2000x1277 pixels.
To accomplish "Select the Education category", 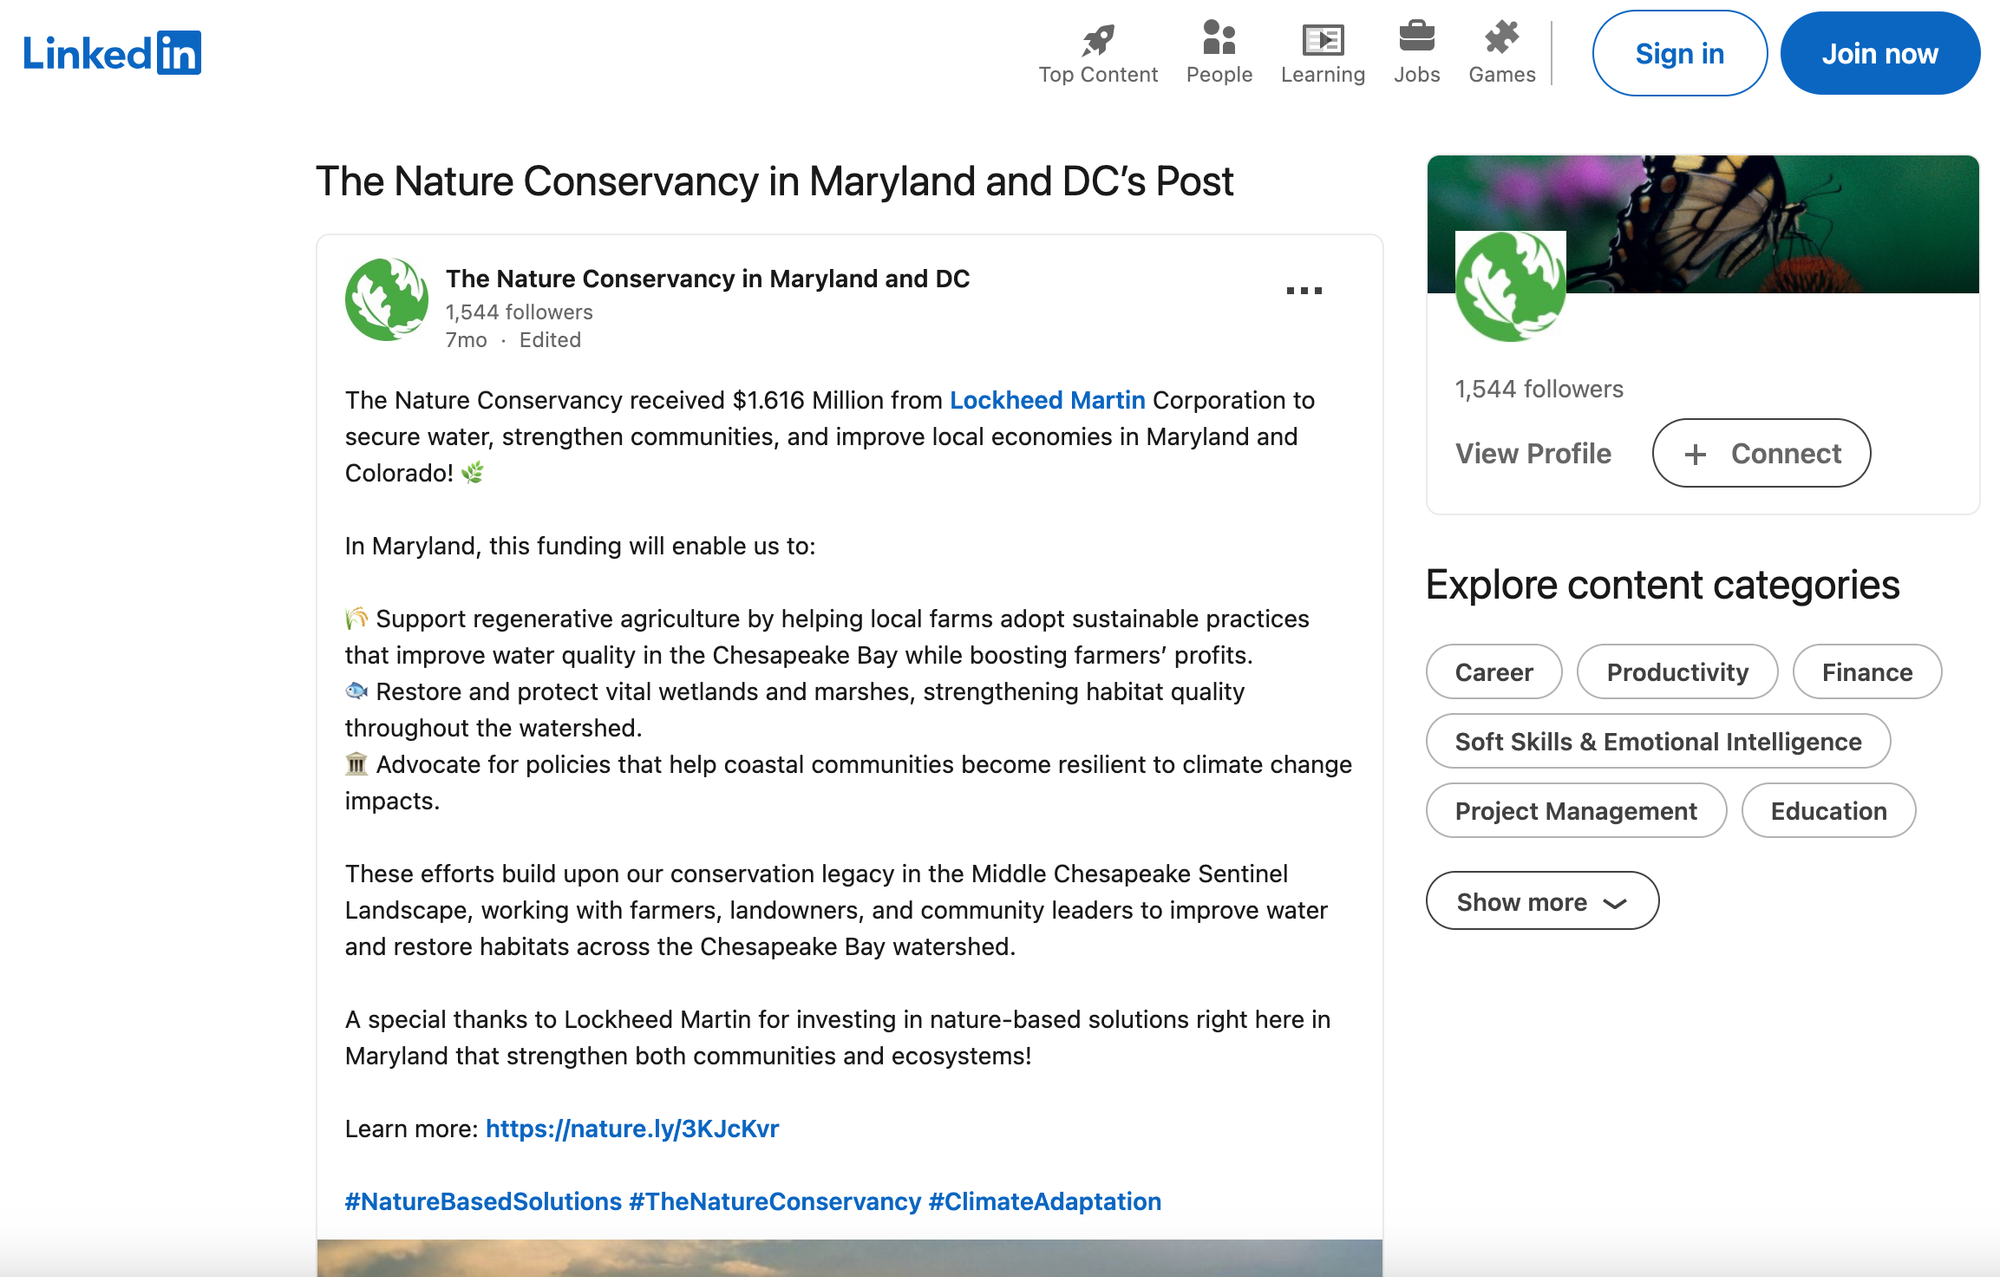I will click(x=1828, y=811).
